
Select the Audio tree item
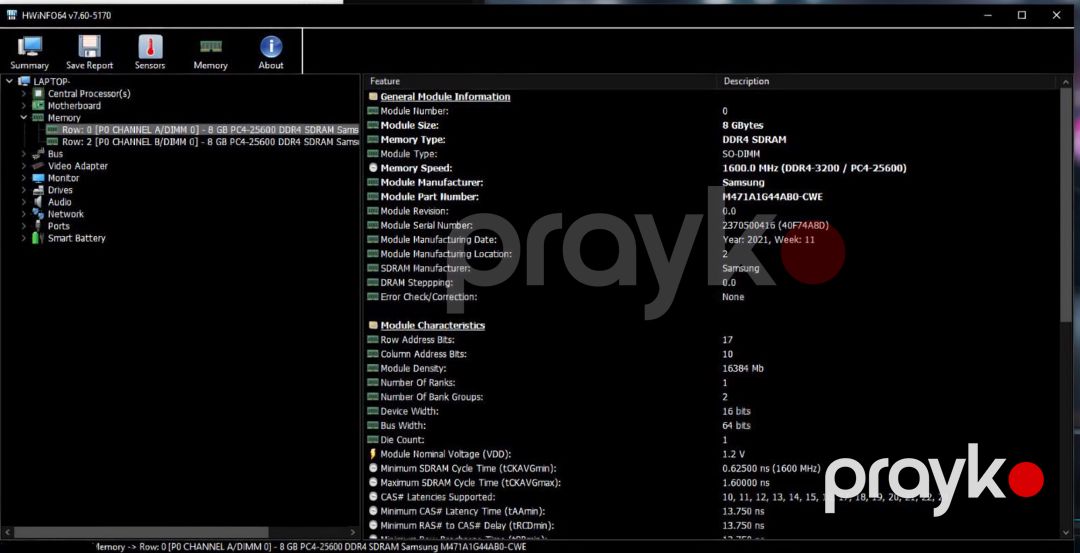coord(60,202)
